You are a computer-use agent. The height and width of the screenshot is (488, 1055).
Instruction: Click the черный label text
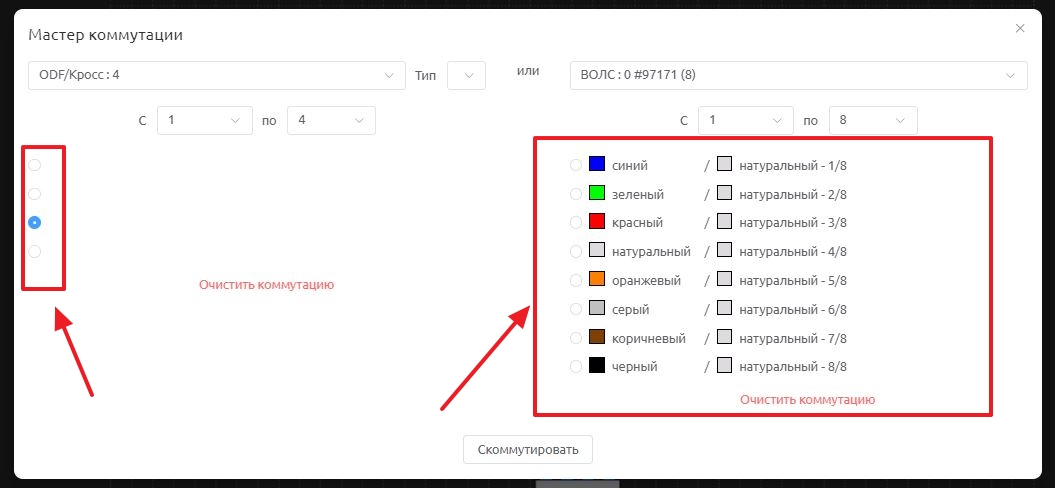(634, 368)
